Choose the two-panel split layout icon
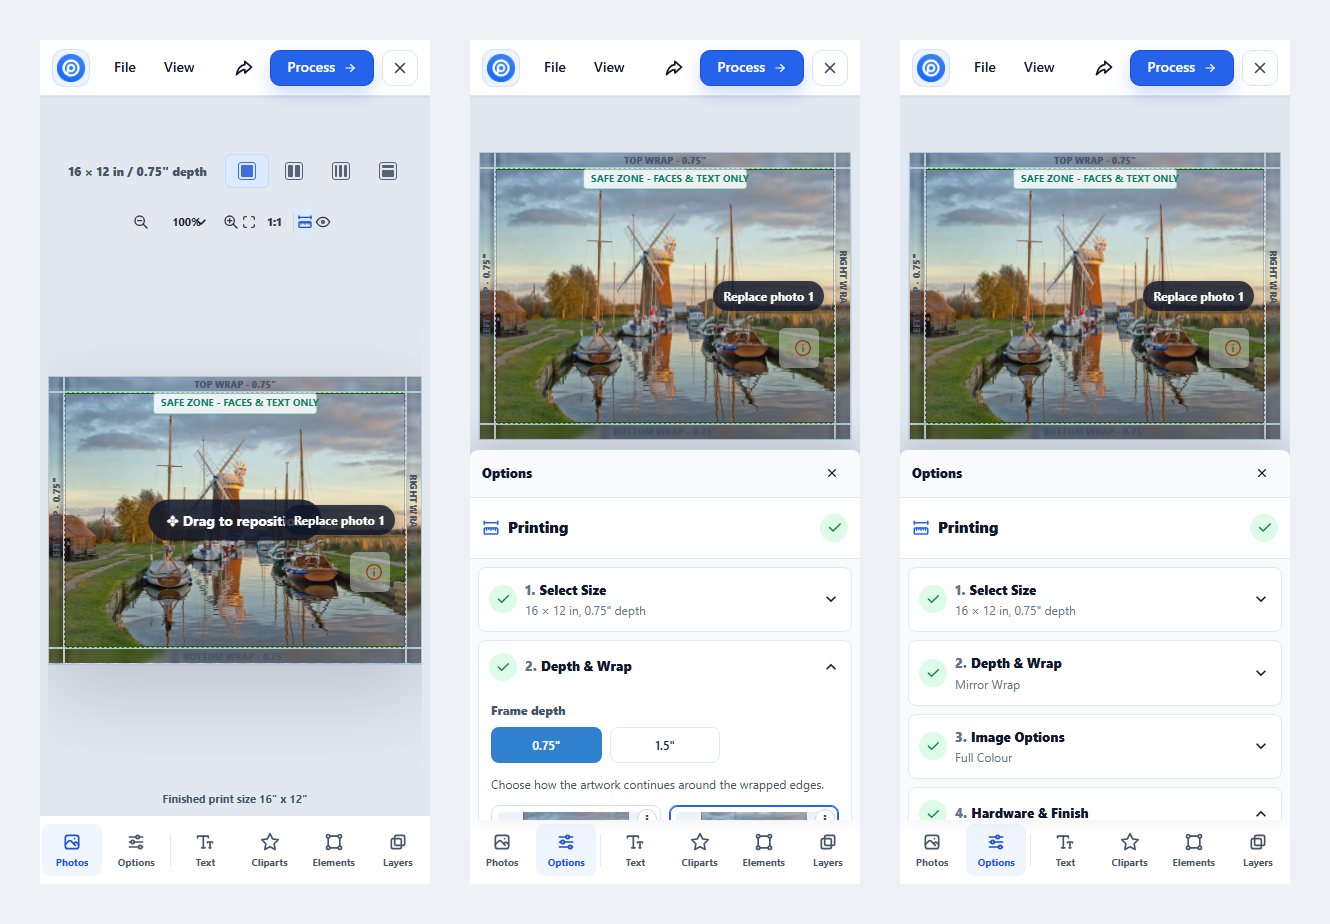Screen dimensions: 1330x924 (294, 171)
